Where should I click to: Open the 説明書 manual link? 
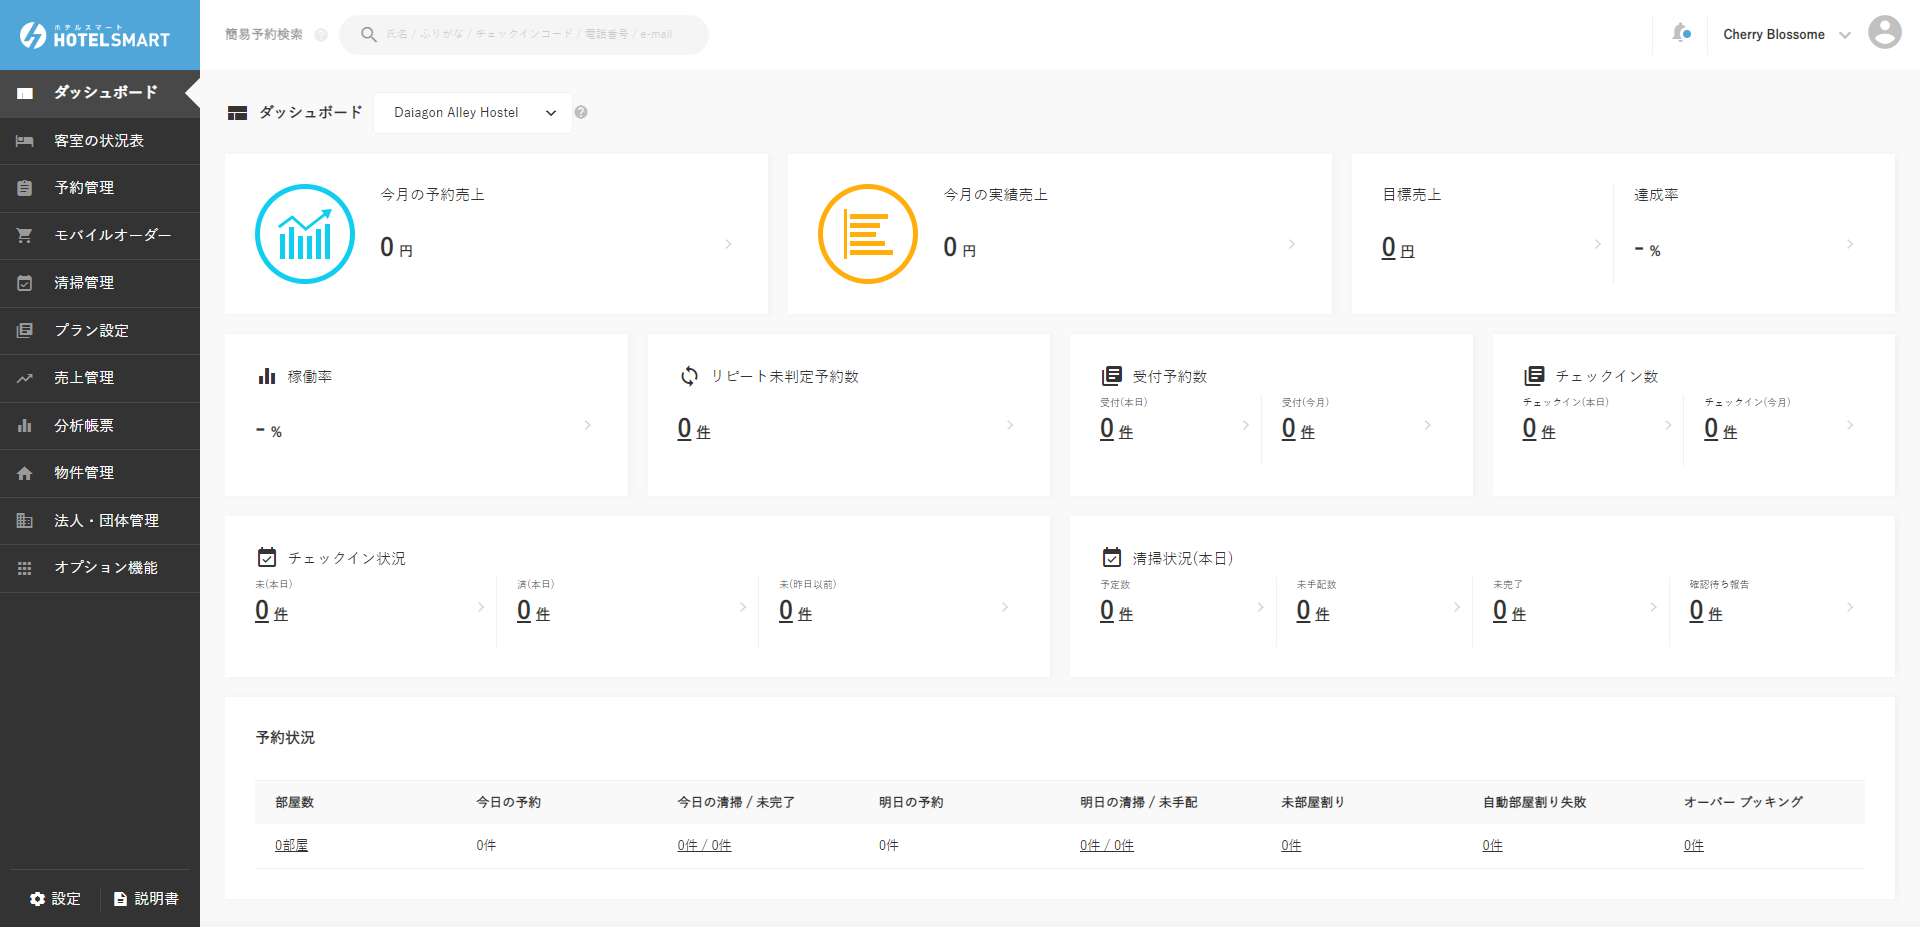[146, 899]
